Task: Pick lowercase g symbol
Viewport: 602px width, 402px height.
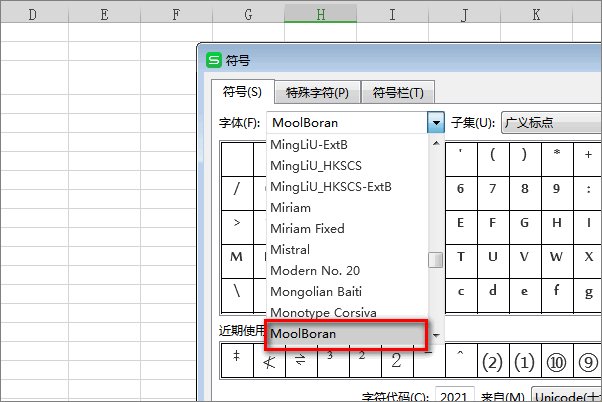Action: [x=588, y=295]
